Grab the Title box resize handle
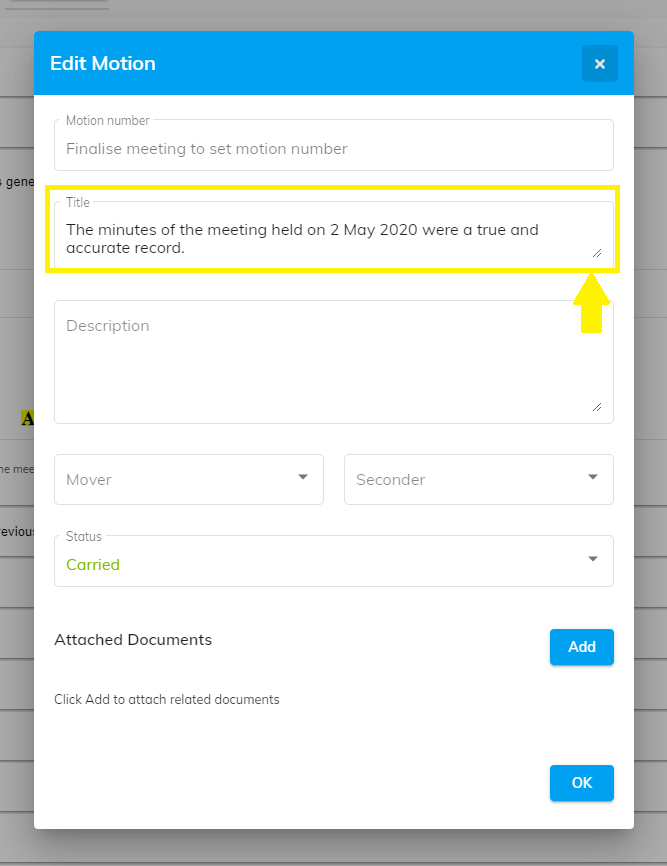This screenshot has height=866, width=667. pyautogui.click(x=597, y=253)
